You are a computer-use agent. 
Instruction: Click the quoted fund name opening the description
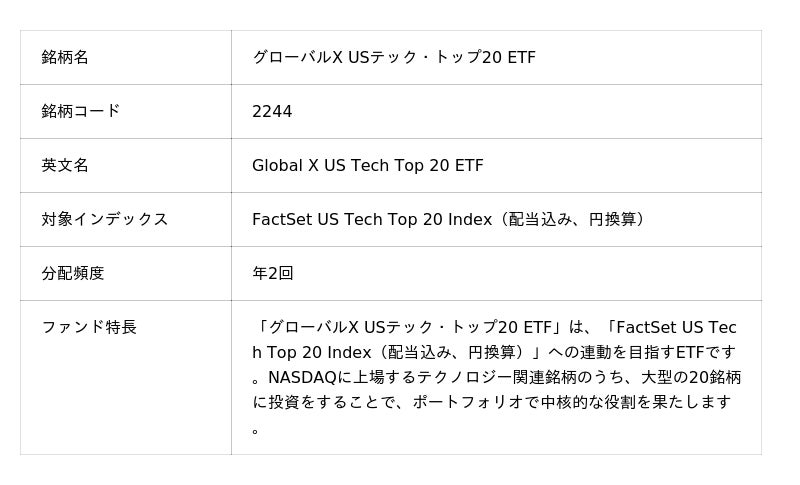(397, 328)
